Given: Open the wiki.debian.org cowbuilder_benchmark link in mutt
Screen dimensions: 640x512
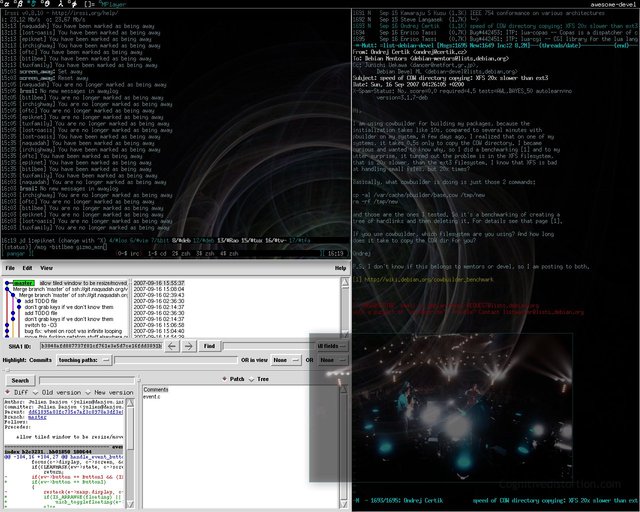Looking at the screenshot, I should (x=429, y=280).
